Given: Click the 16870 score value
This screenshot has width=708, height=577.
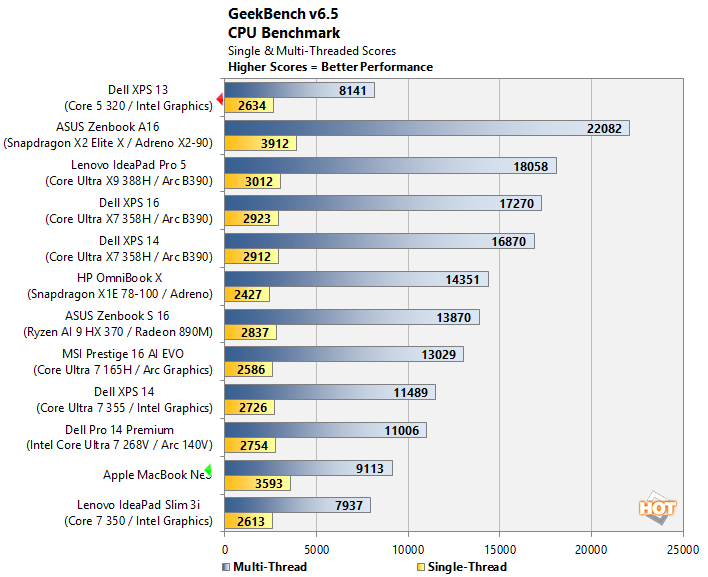Looking at the screenshot, I should point(509,242).
